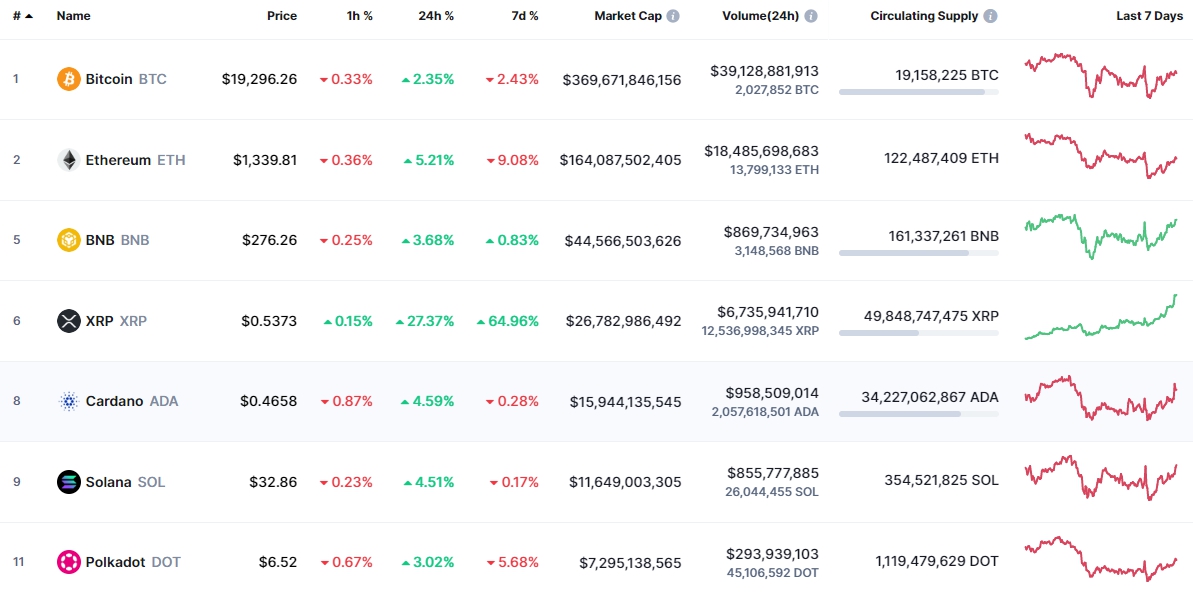Click Solana volume $855,777,885
Screen dimensions: 1193x595
pyautogui.click(x=772, y=473)
